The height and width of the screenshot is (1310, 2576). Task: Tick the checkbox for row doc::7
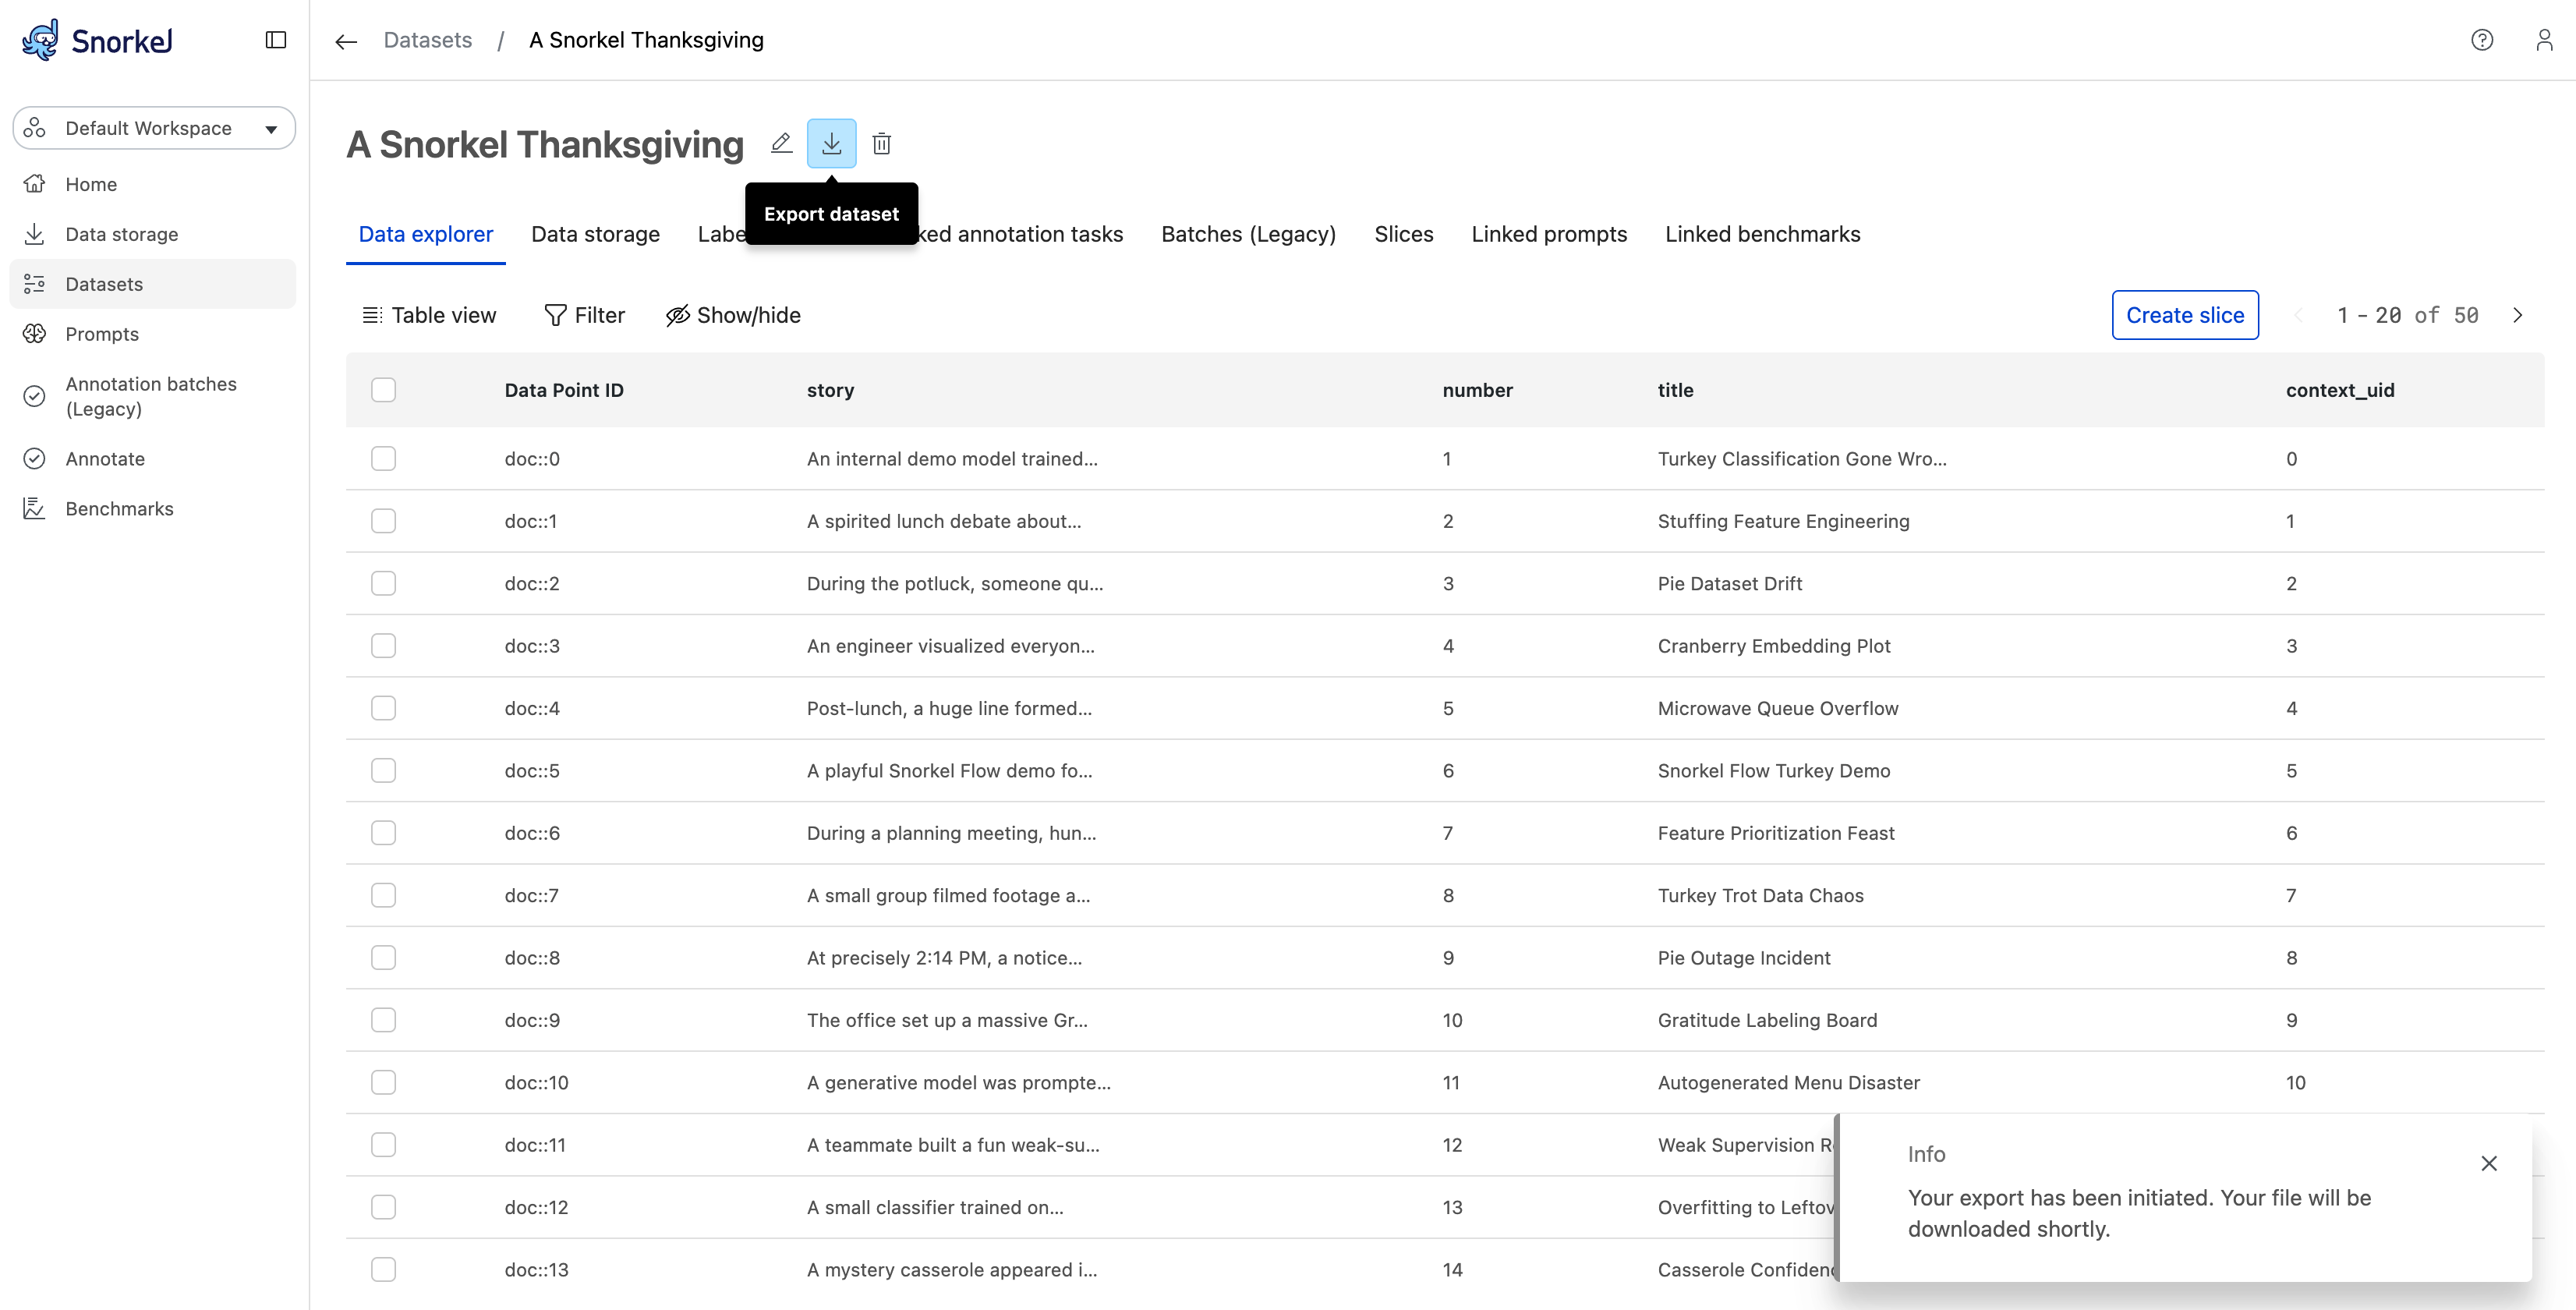[383, 895]
